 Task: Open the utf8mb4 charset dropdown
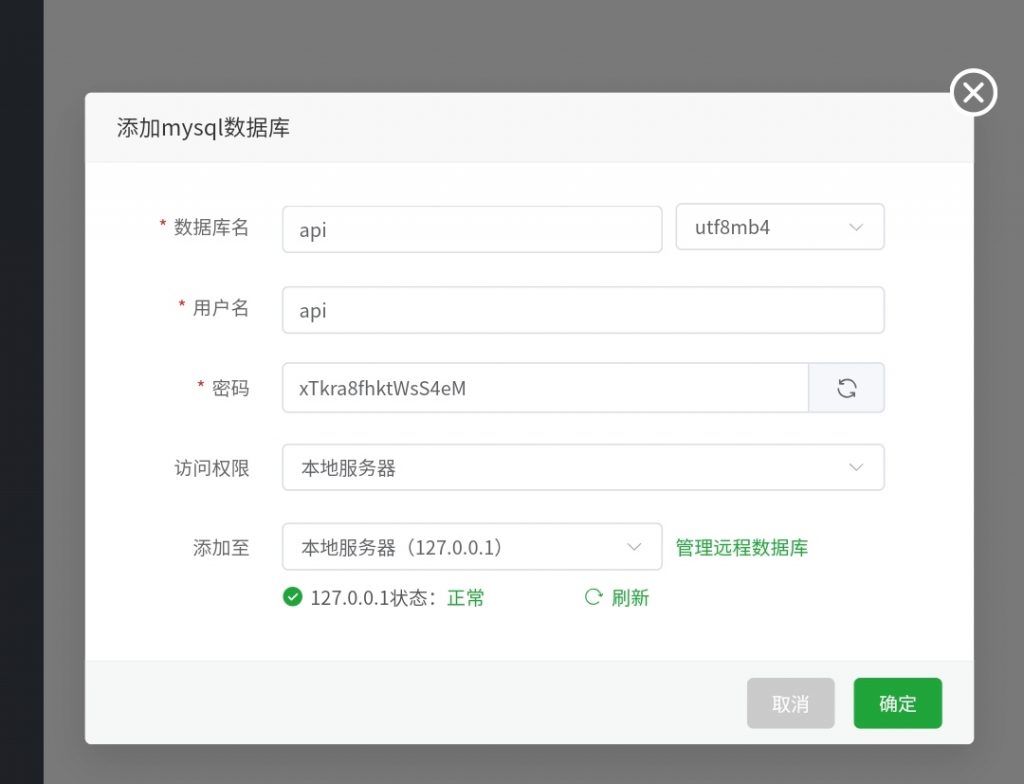click(780, 227)
